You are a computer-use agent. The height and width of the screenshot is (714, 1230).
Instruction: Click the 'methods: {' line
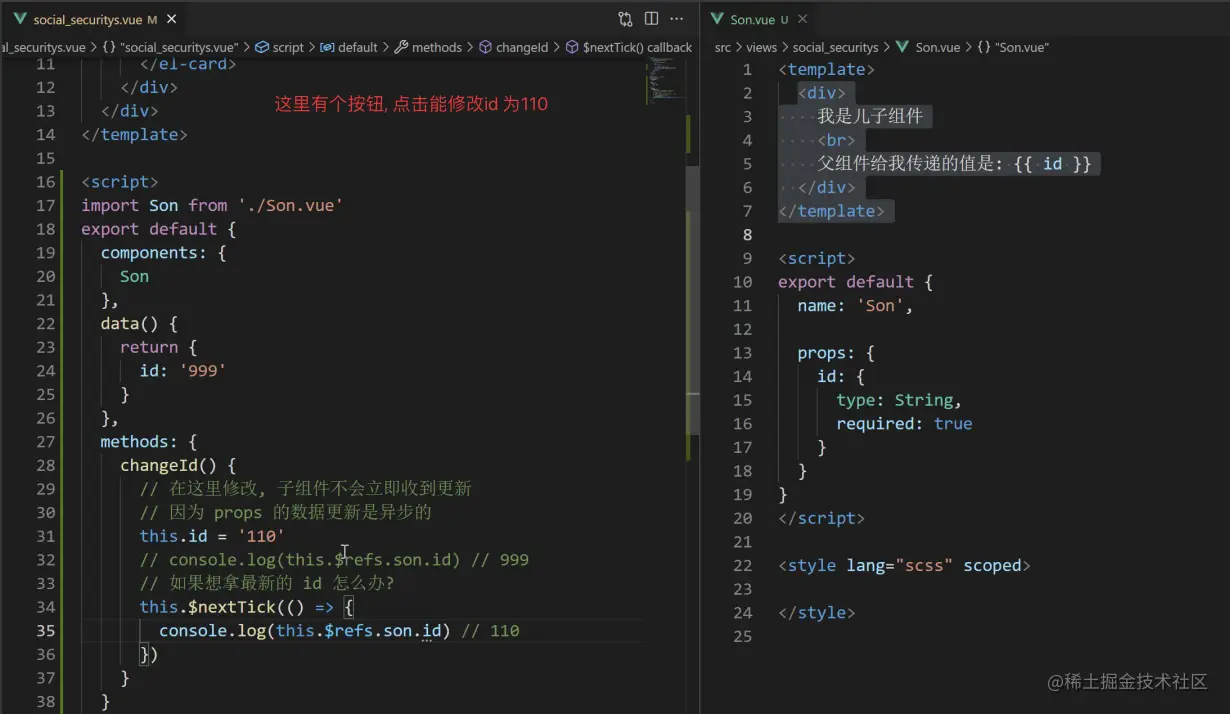(x=149, y=441)
